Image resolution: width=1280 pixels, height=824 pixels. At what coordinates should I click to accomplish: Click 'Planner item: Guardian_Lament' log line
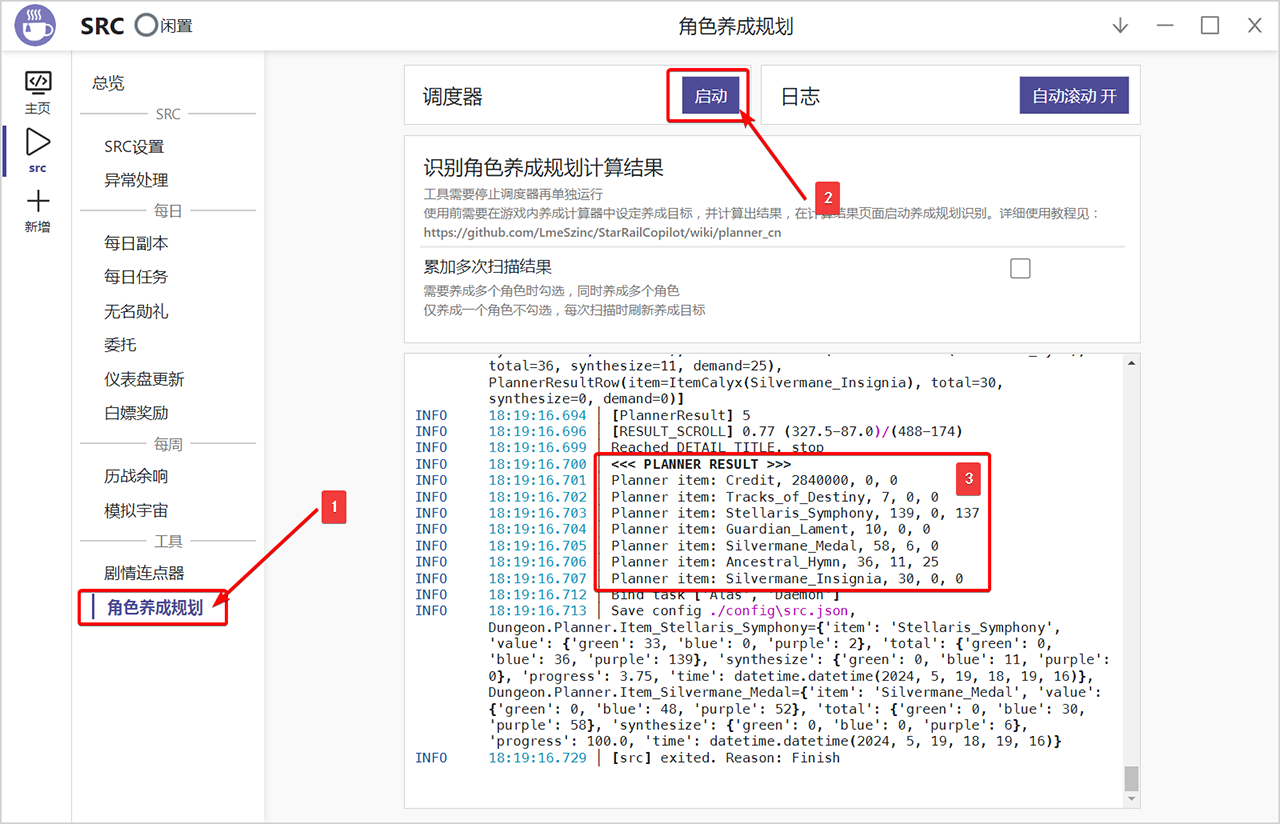[771, 529]
